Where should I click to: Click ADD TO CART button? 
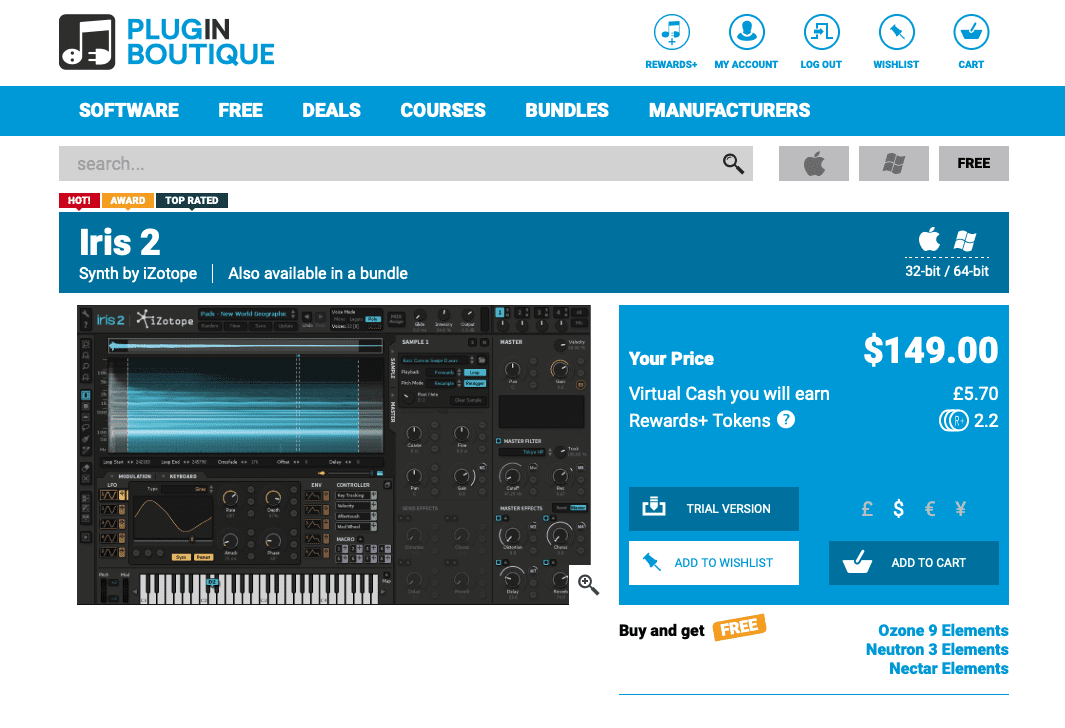[914, 563]
